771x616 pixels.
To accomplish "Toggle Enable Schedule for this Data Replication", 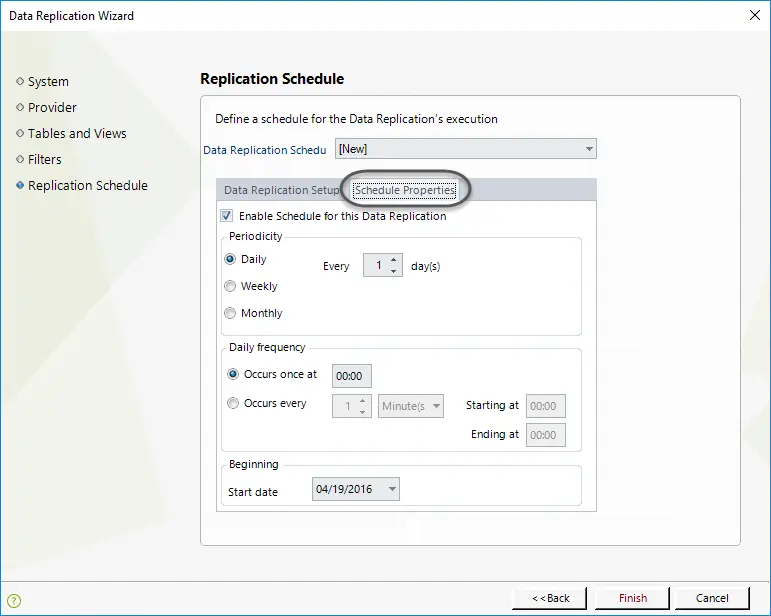I will pos(227,216).
